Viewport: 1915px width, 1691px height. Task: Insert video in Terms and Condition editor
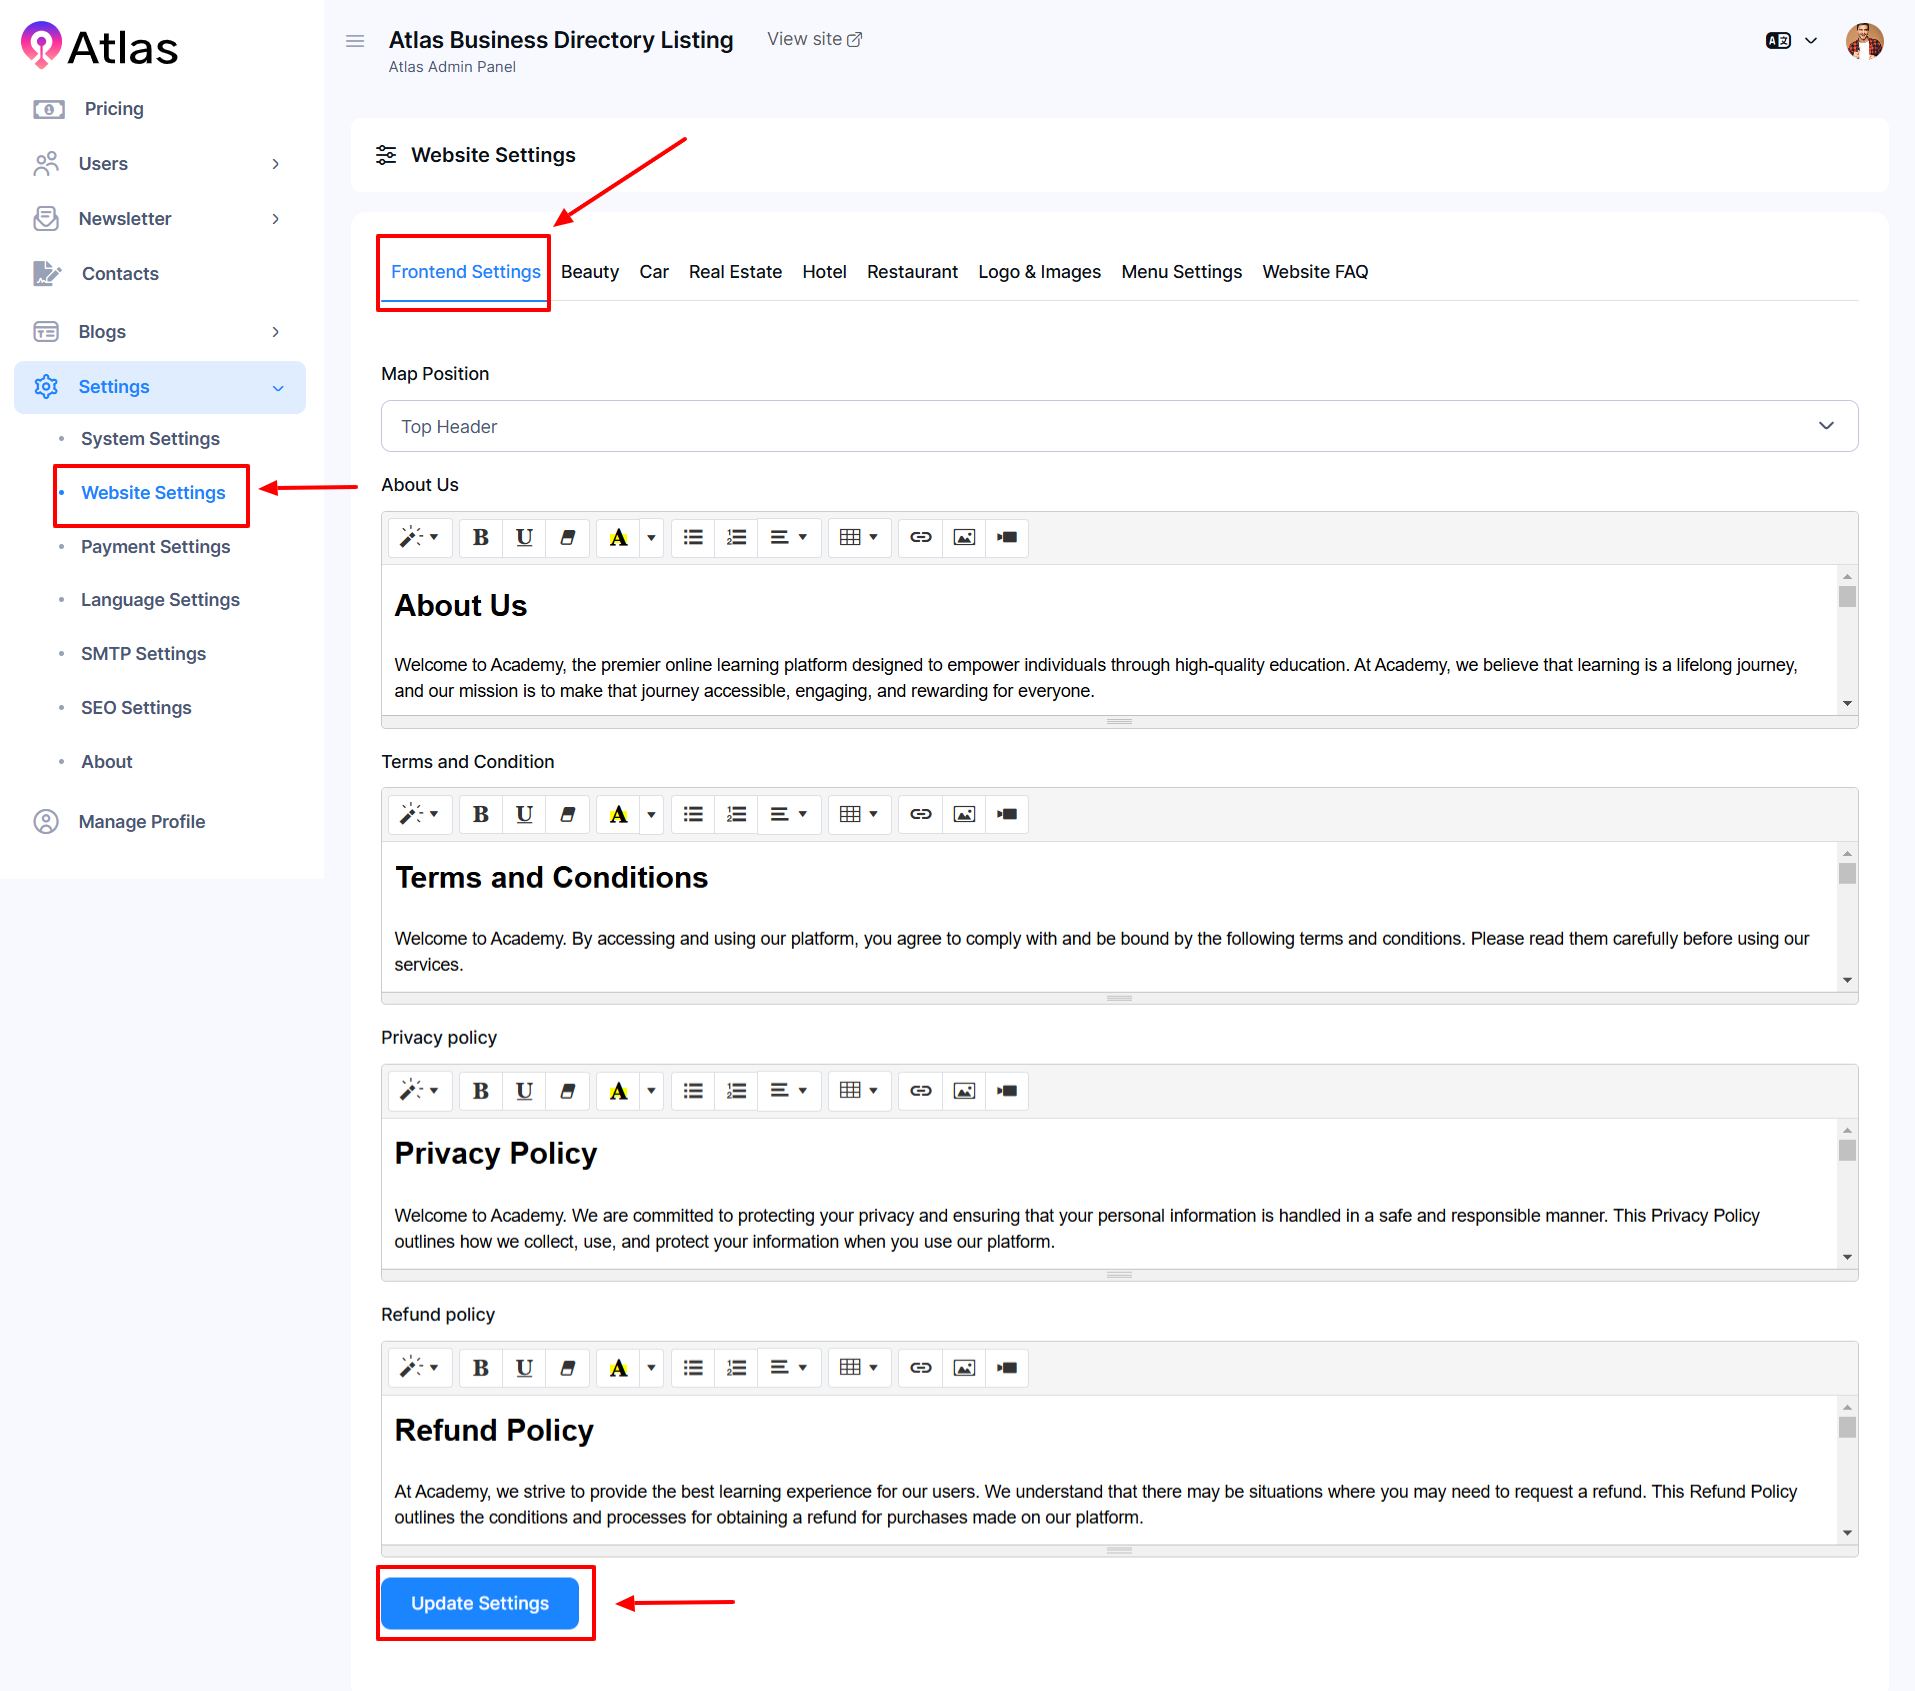[x=1007, y=815]
